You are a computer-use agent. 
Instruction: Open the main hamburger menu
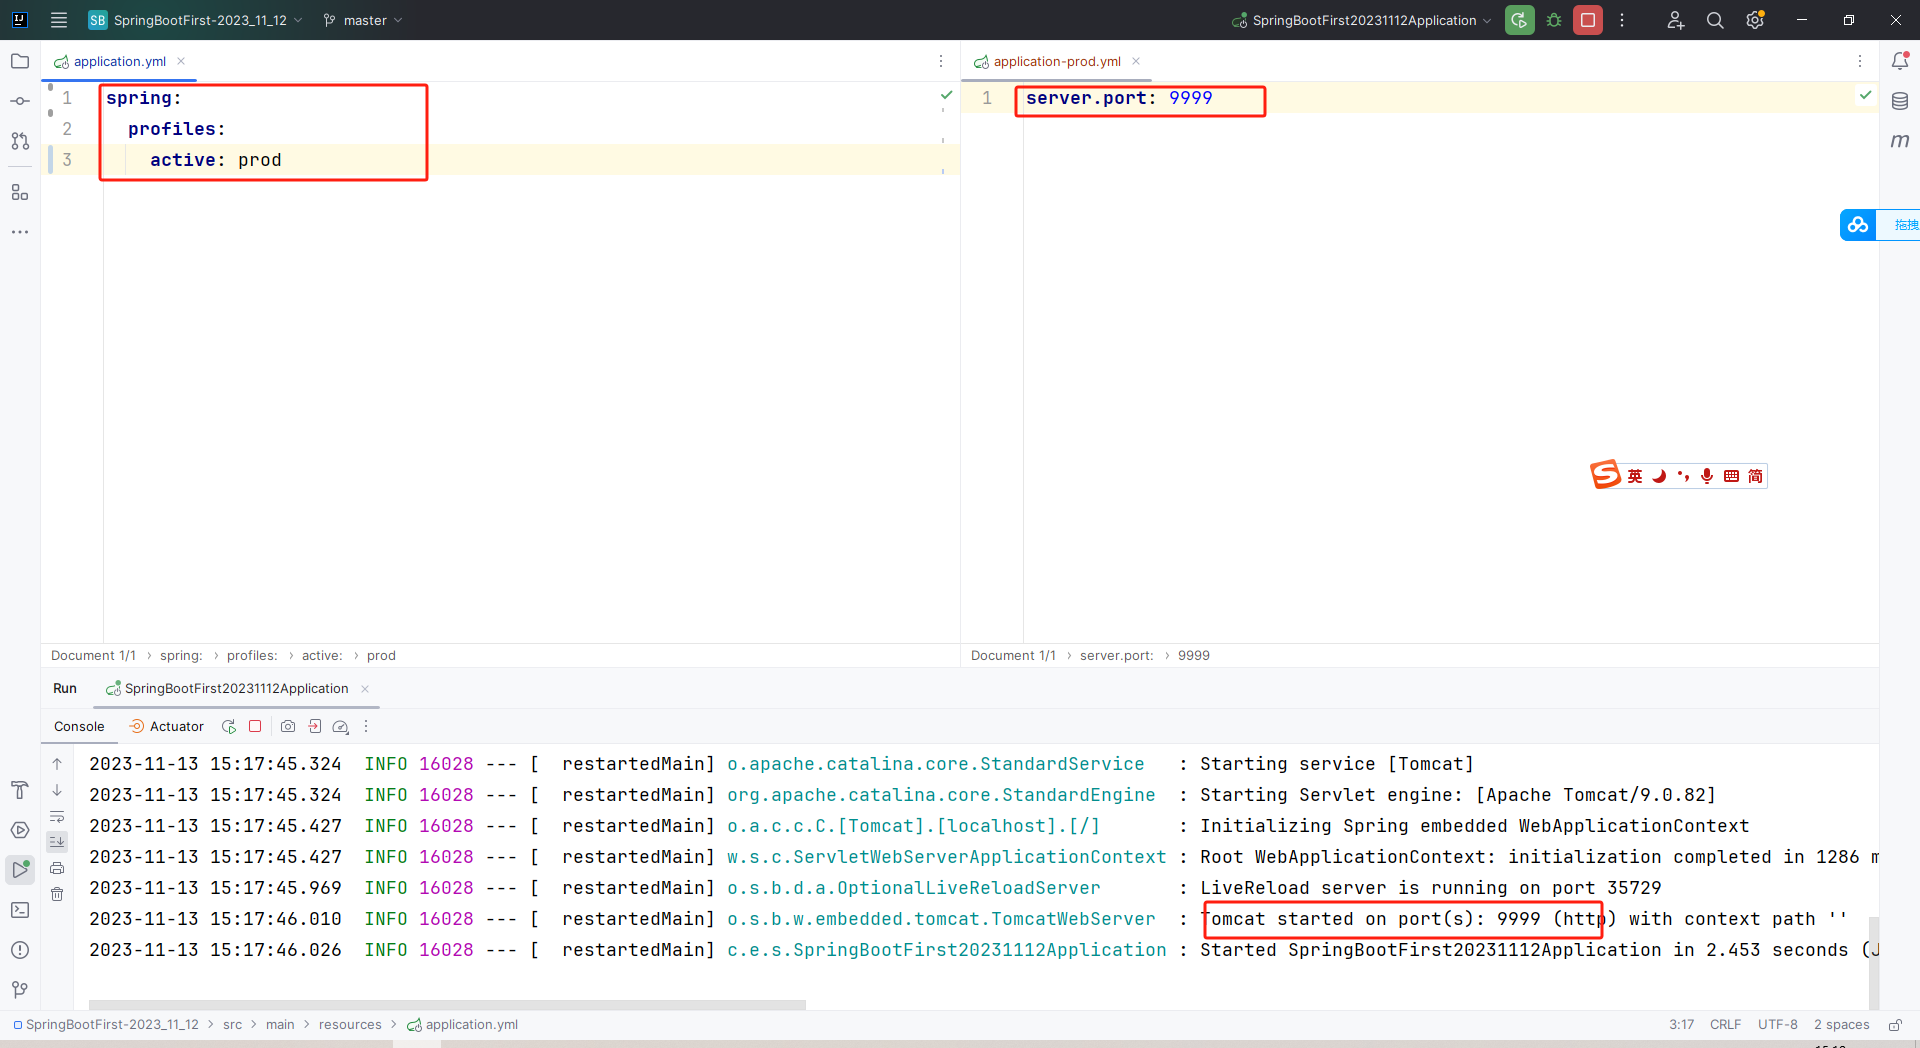(x=59, y=20)
